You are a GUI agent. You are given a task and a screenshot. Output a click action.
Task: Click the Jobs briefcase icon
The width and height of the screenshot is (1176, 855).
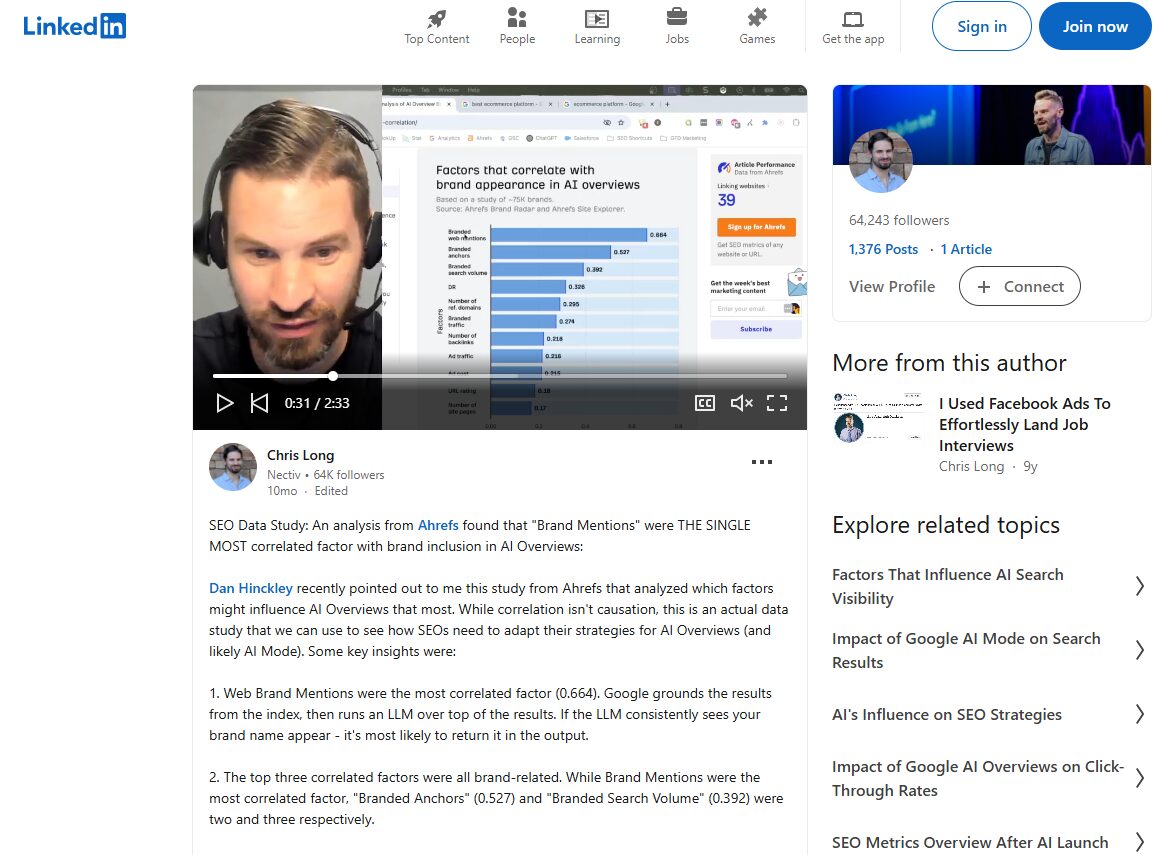pyautogui.click(x=677, y=18)
